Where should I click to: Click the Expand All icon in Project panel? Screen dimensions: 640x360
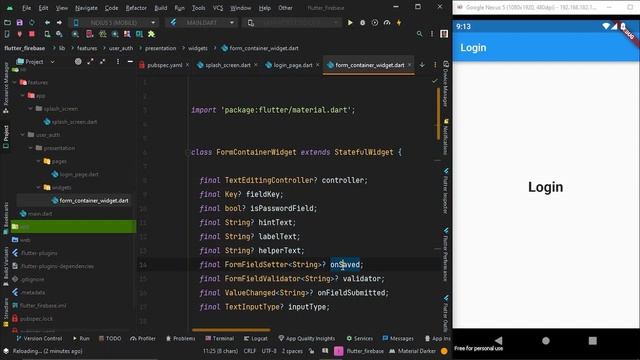click(90, 62)
